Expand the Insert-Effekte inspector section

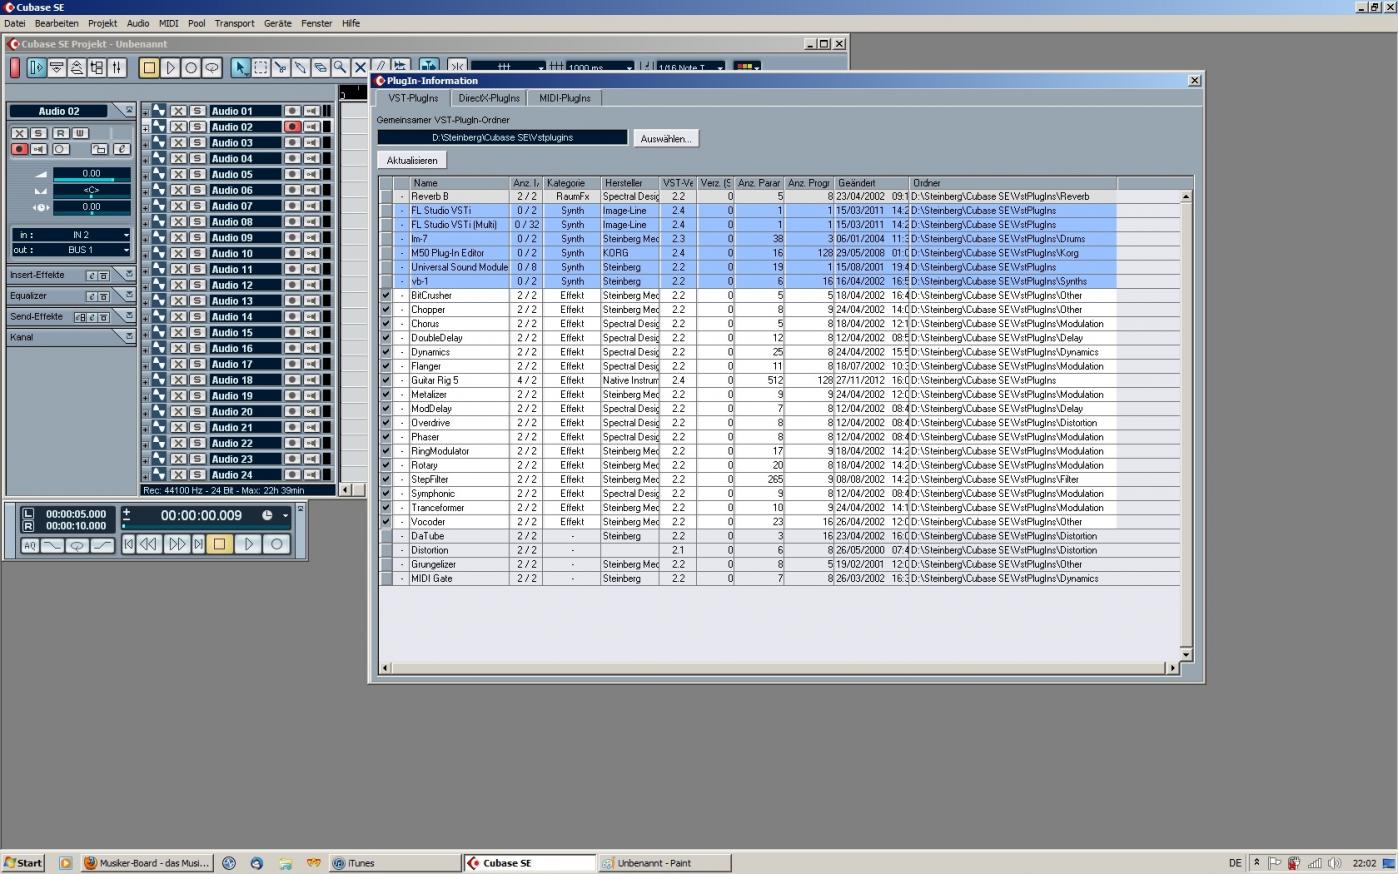coord(129,274)
